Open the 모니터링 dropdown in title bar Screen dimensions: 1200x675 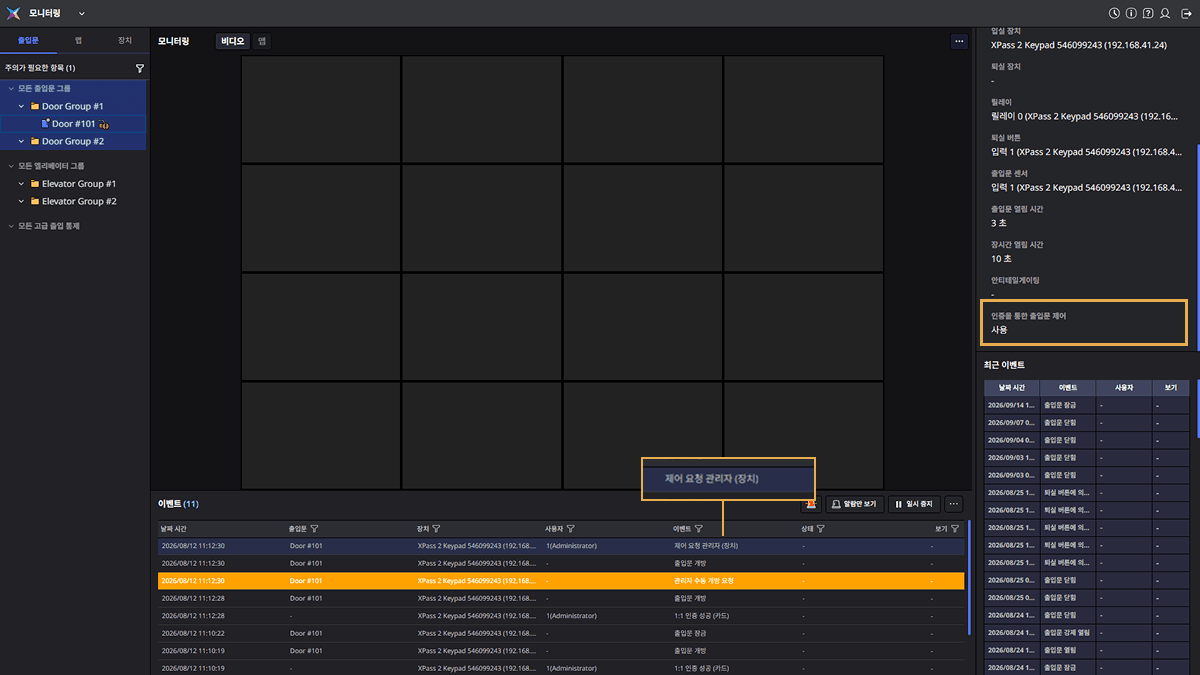[82, 14]
